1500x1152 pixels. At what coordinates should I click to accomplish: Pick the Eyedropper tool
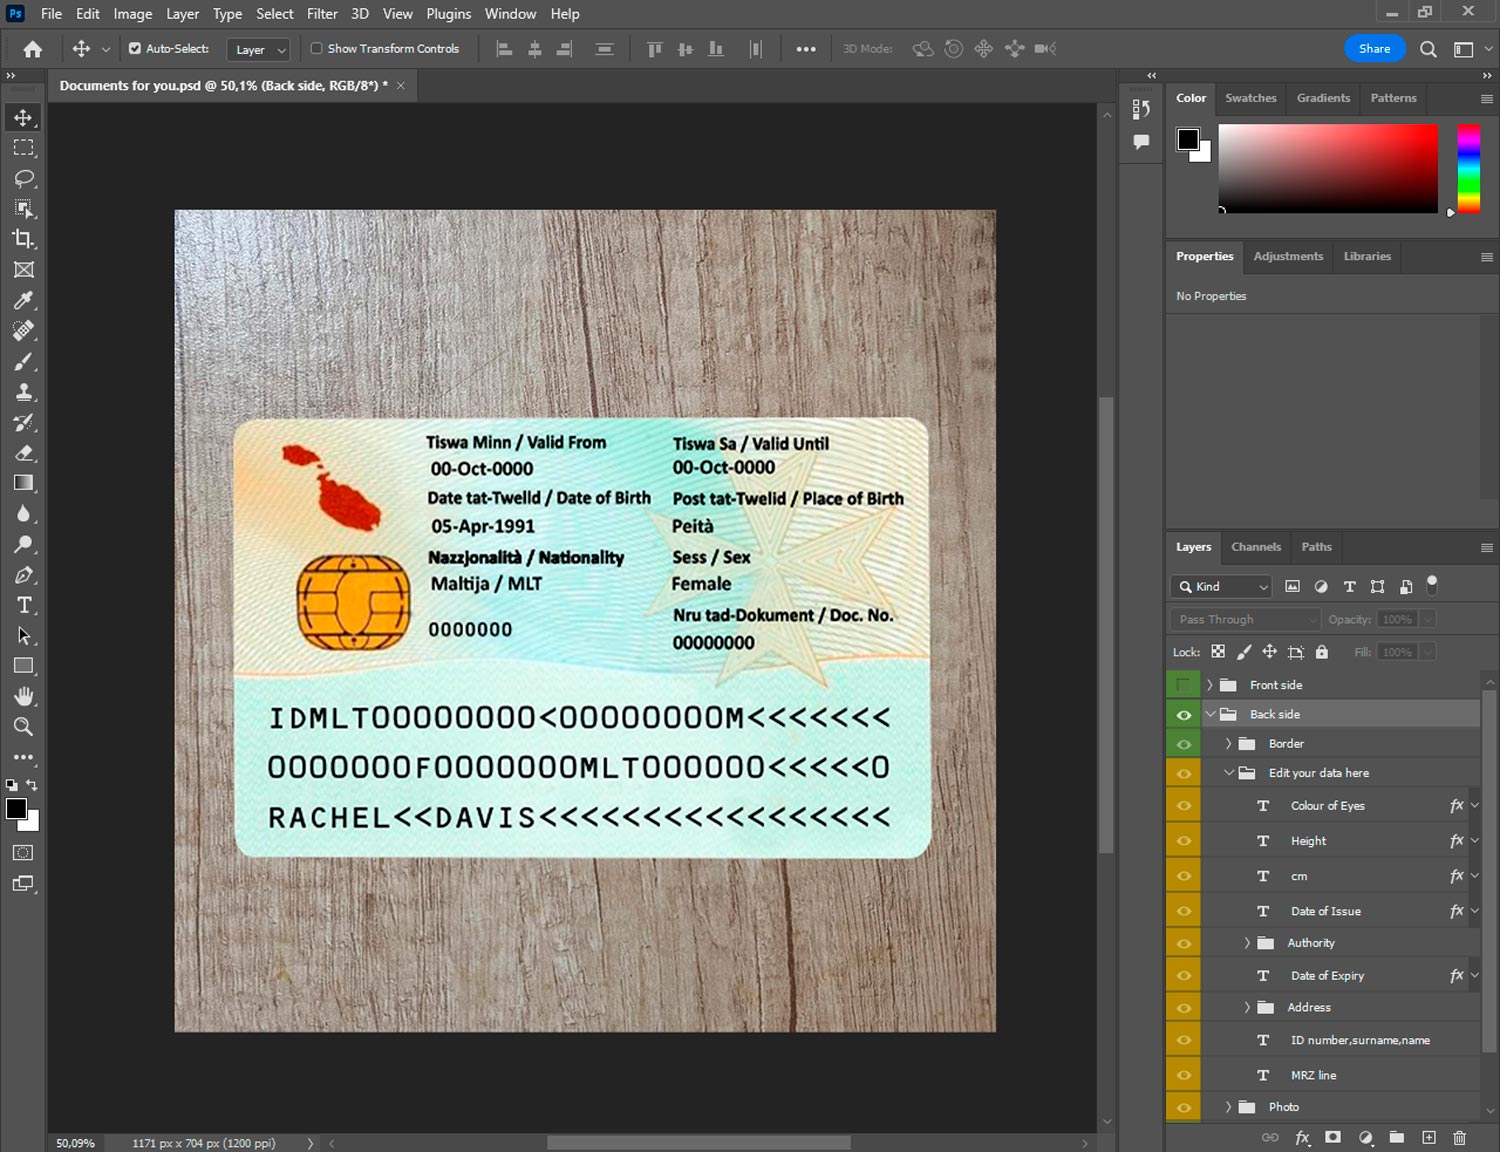coord(24,300)
